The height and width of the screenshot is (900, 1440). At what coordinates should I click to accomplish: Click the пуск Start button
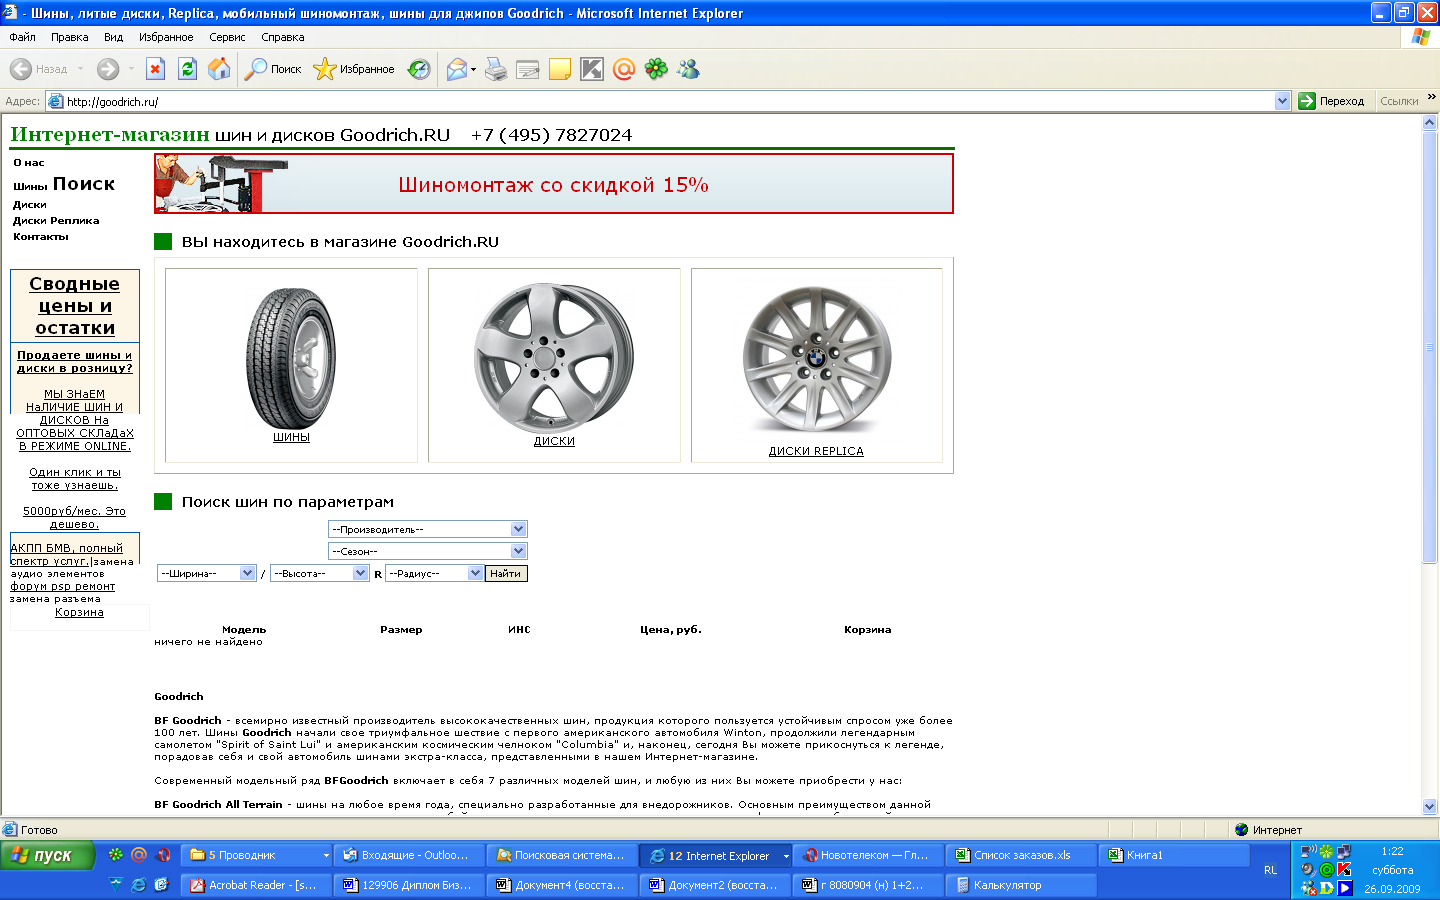(46, 855)
